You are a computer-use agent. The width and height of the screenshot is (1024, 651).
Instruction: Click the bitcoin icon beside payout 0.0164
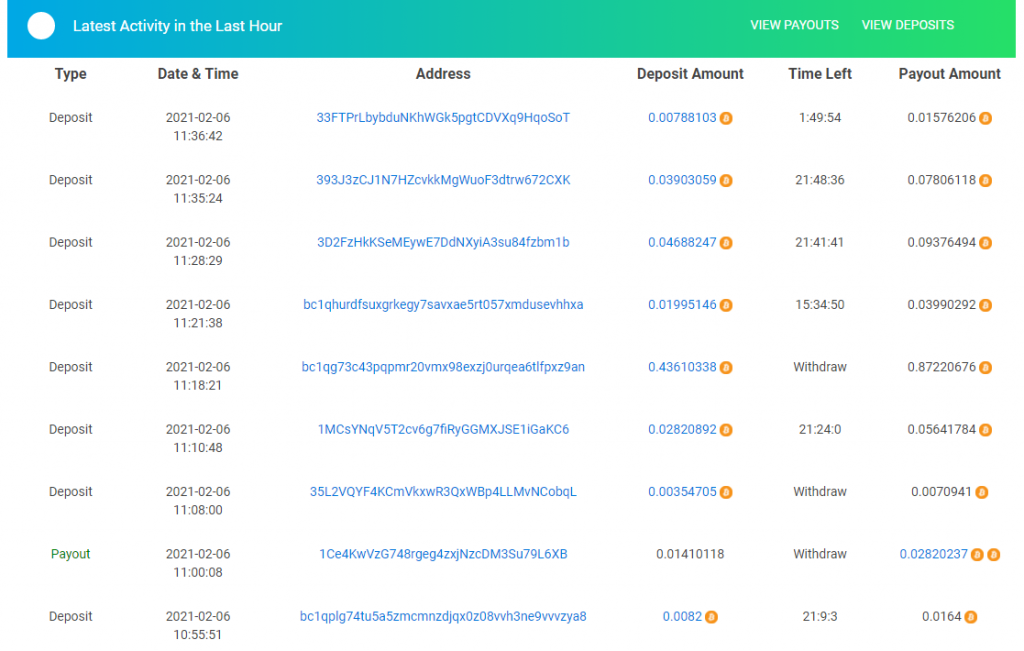971,617
